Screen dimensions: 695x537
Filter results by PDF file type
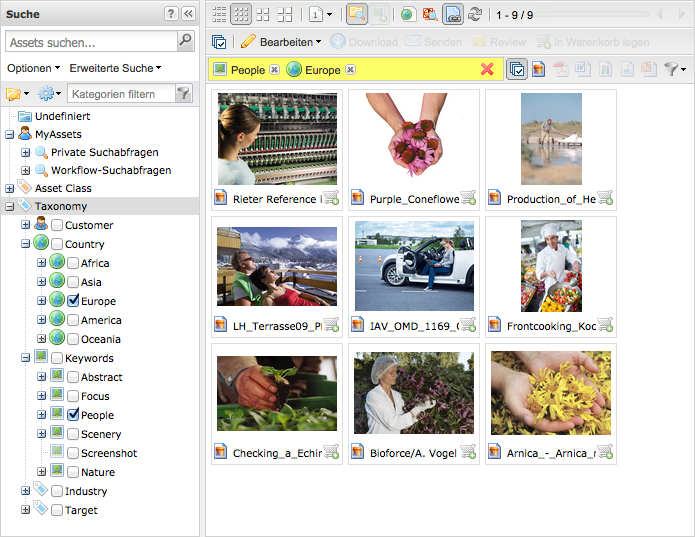(x=561, y=70)
